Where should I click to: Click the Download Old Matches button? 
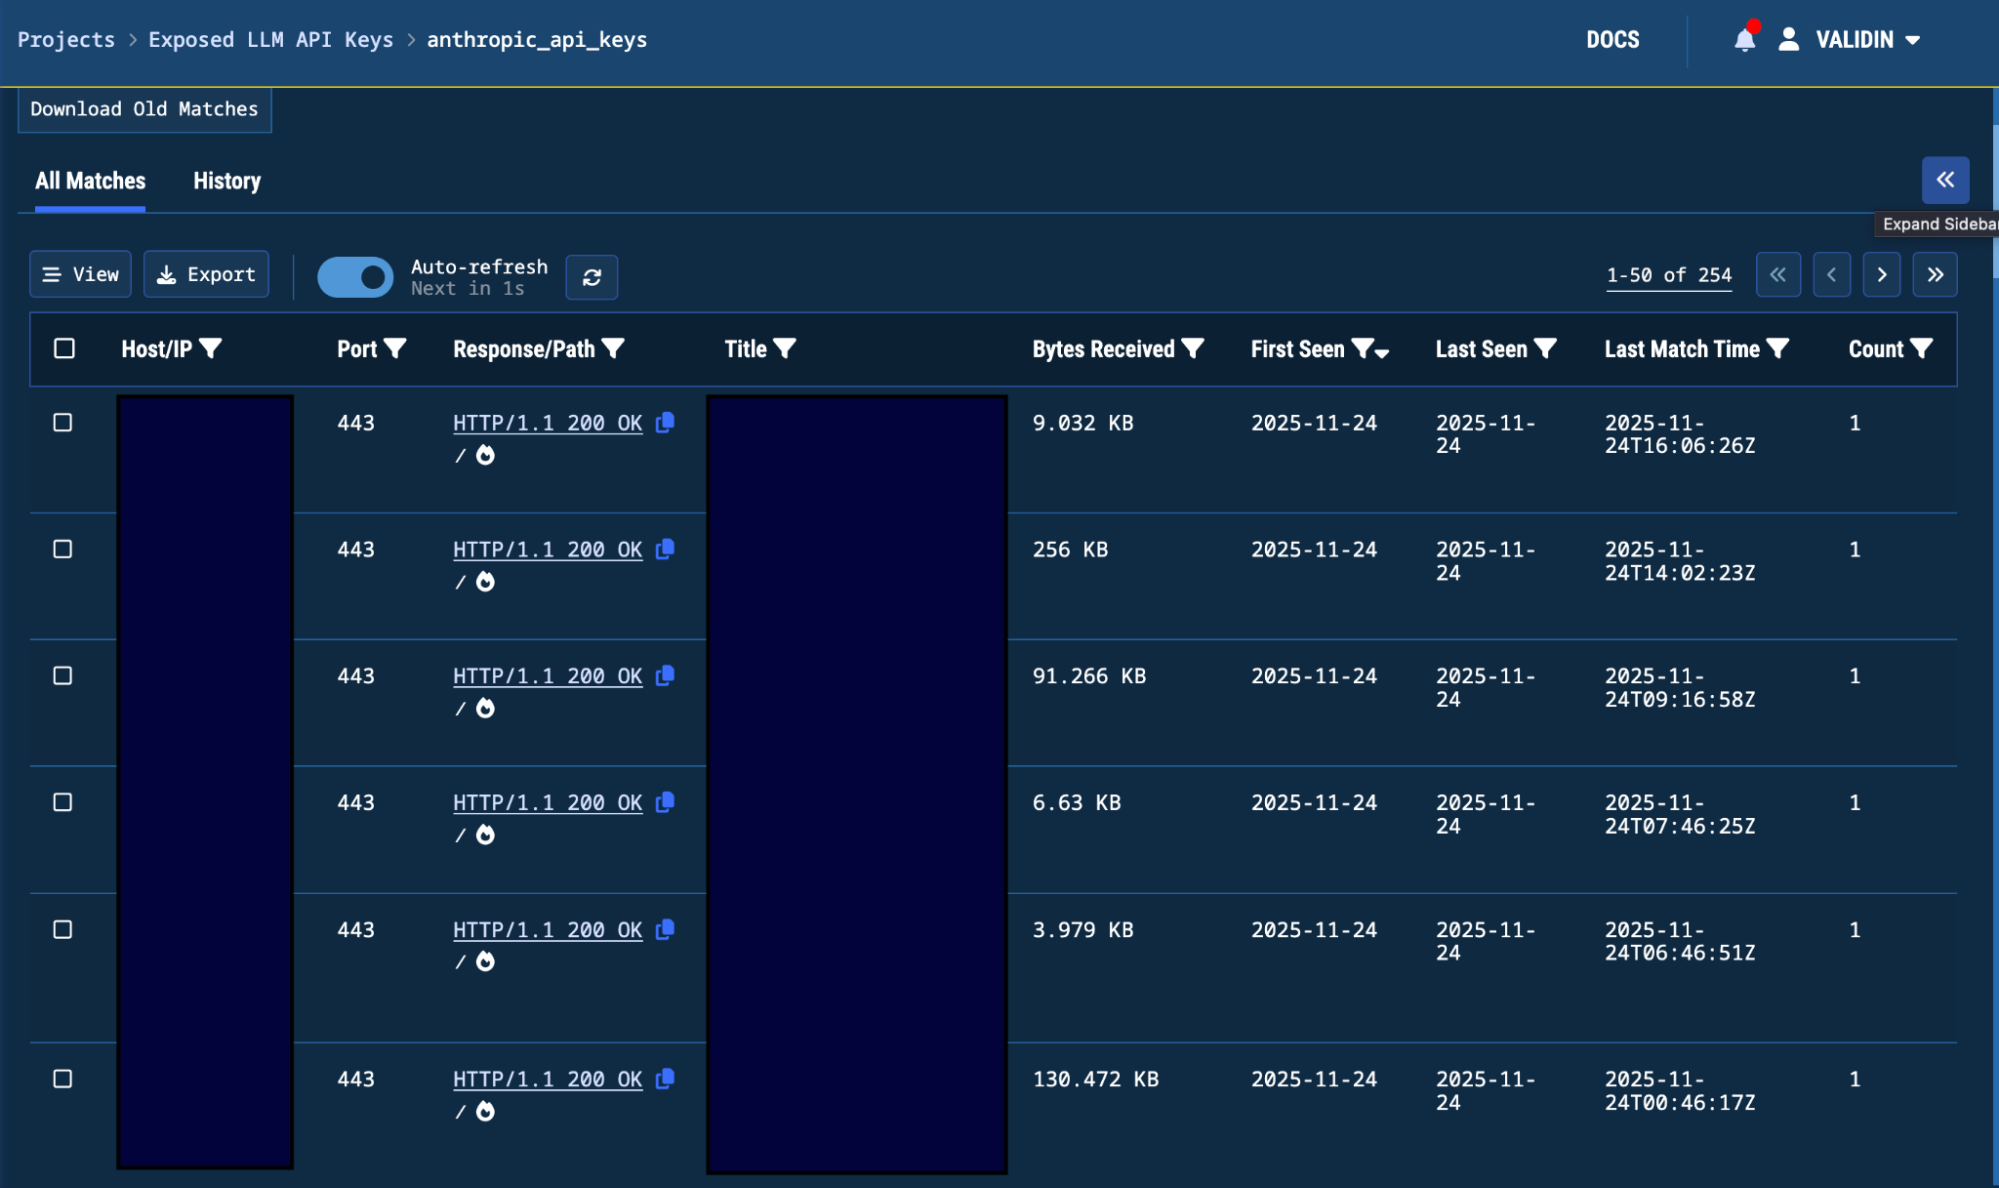(144, 108)
